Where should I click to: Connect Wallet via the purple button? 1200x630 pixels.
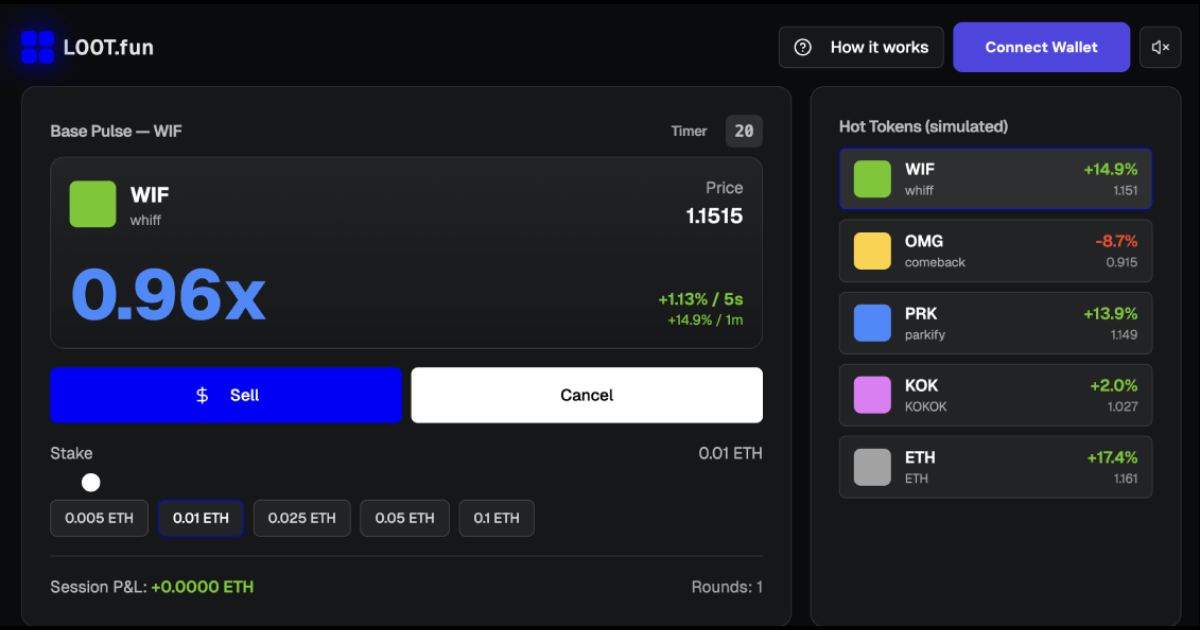1041,47
